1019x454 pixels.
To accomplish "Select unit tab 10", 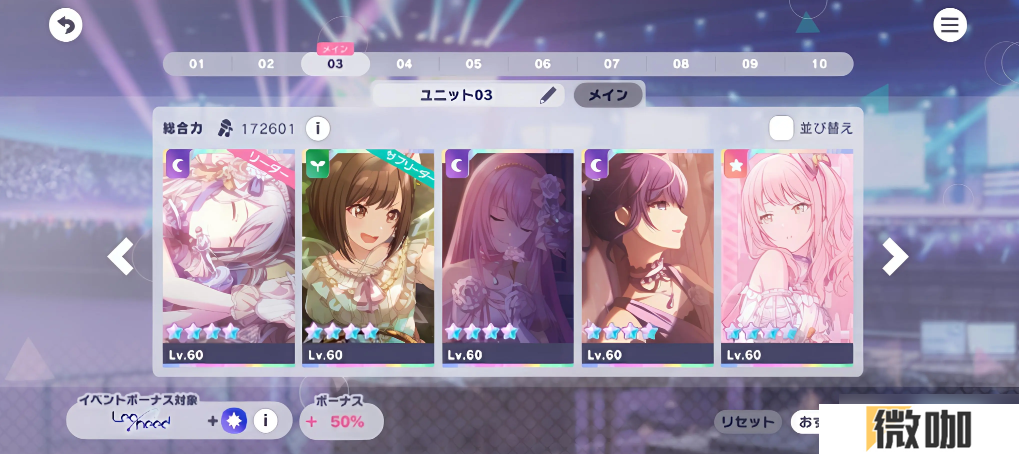I will (x=819, y=64).
